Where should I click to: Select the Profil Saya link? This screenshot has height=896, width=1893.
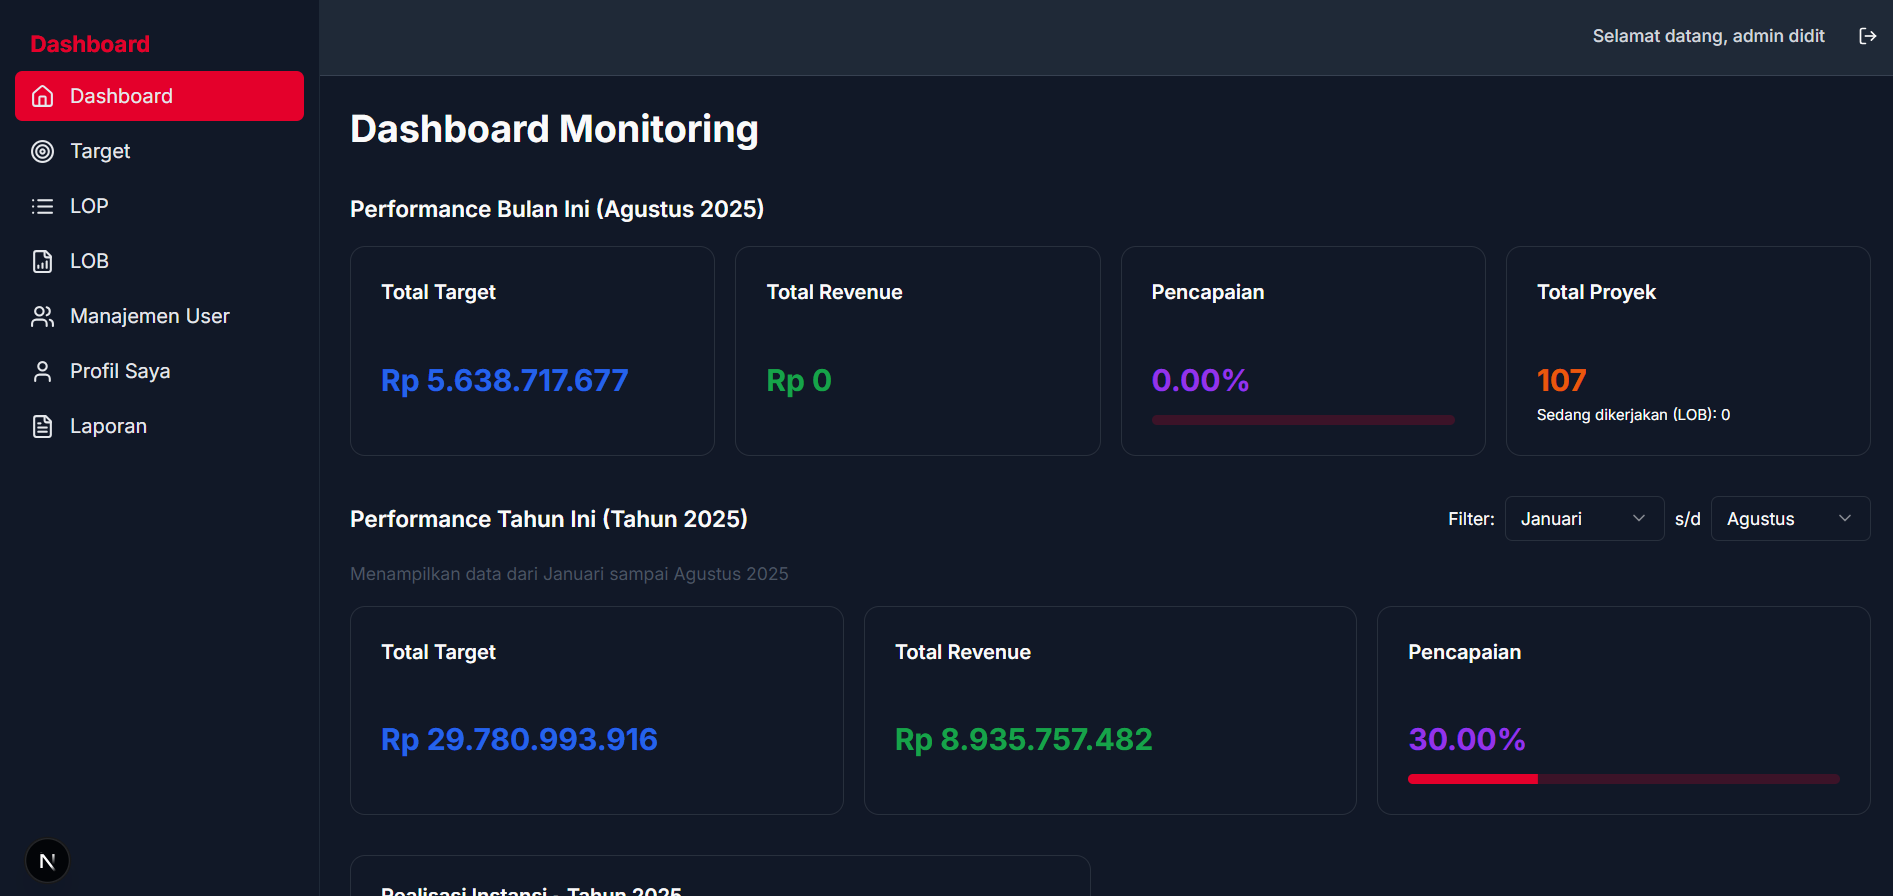point(120,371)
